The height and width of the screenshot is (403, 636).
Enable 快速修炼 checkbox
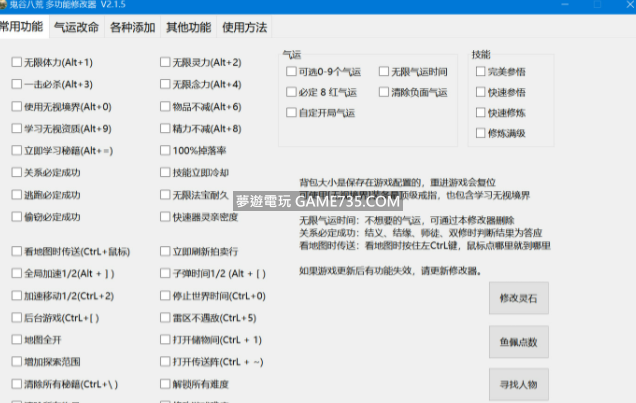pos(481,112)
